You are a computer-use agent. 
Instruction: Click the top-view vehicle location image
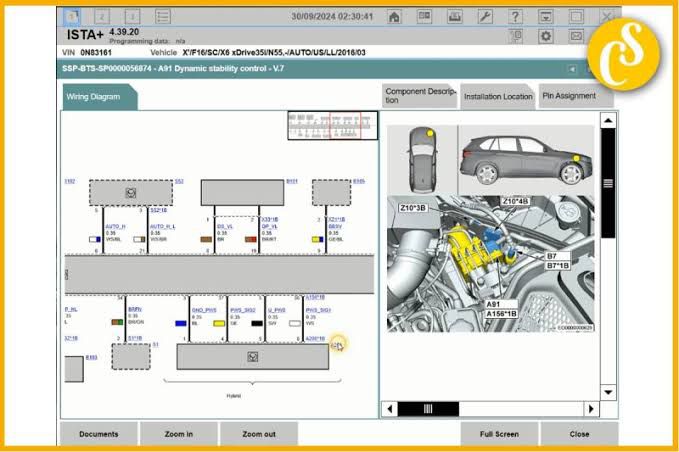click(x=422, y=160)
